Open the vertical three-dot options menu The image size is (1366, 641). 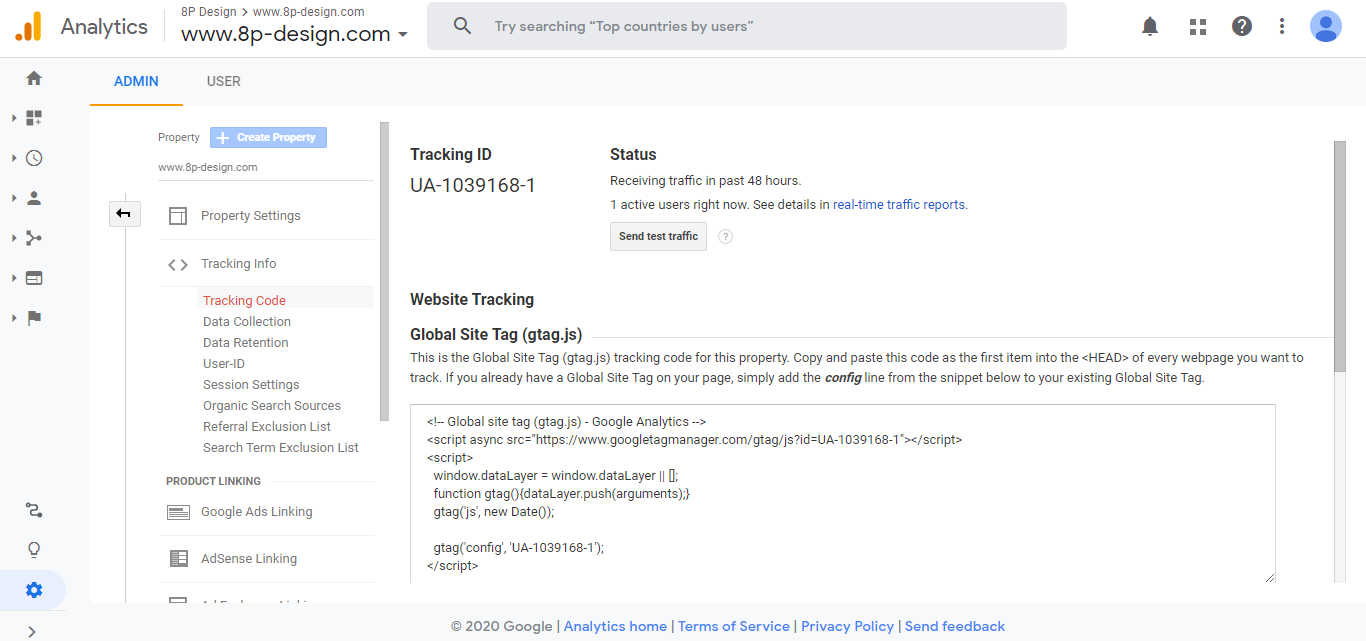tap(1282, 27)
